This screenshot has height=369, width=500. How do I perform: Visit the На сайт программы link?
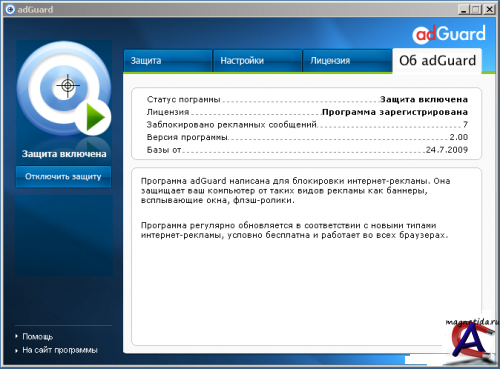[60, 350]
